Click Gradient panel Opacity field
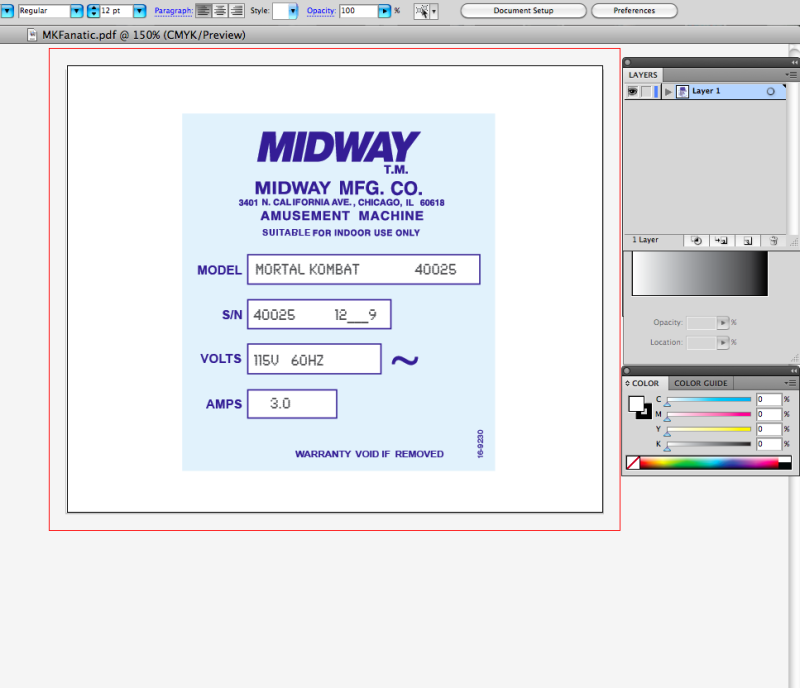800x688 pixels. tap(702, 323)
